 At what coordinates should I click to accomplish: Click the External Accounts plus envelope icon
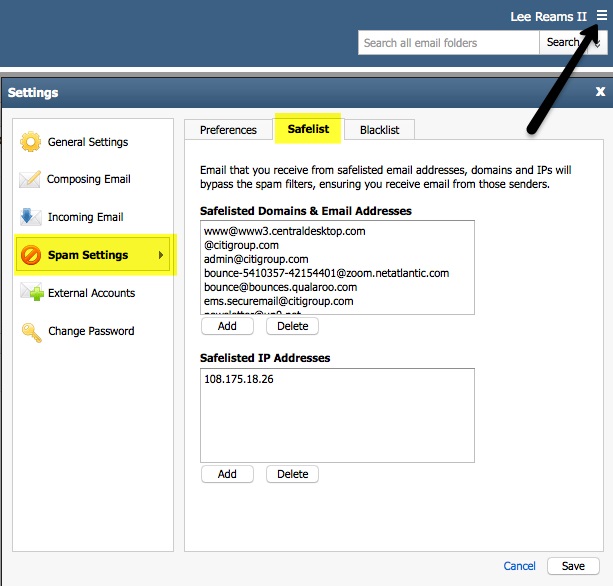click(32, 292)
